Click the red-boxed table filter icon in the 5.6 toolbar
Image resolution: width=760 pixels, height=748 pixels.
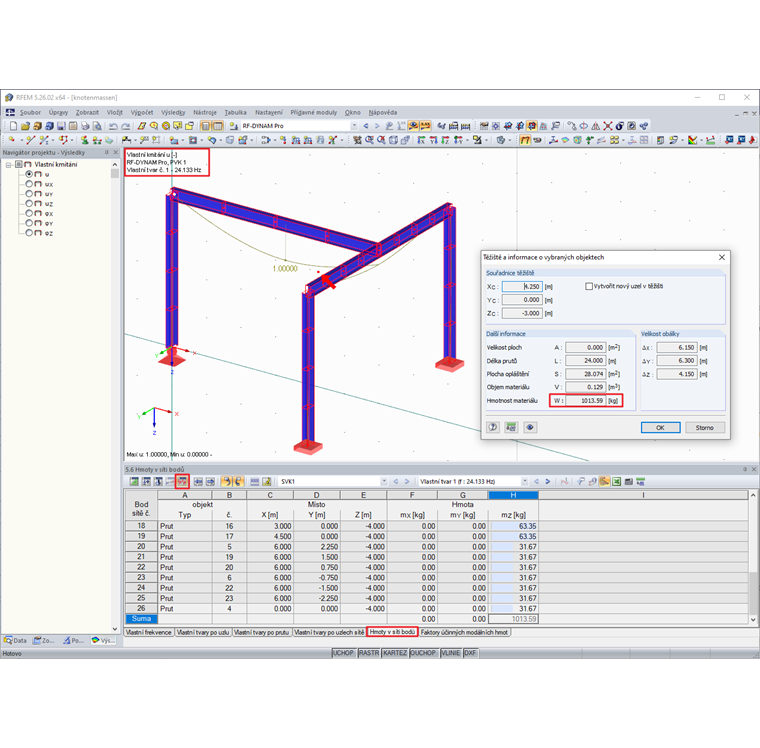(182, 481)
